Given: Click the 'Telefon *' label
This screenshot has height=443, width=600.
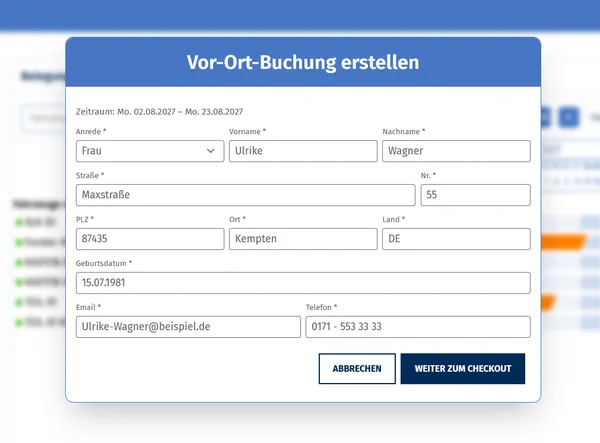Looking at the screenshot, I should pos(321,307).
